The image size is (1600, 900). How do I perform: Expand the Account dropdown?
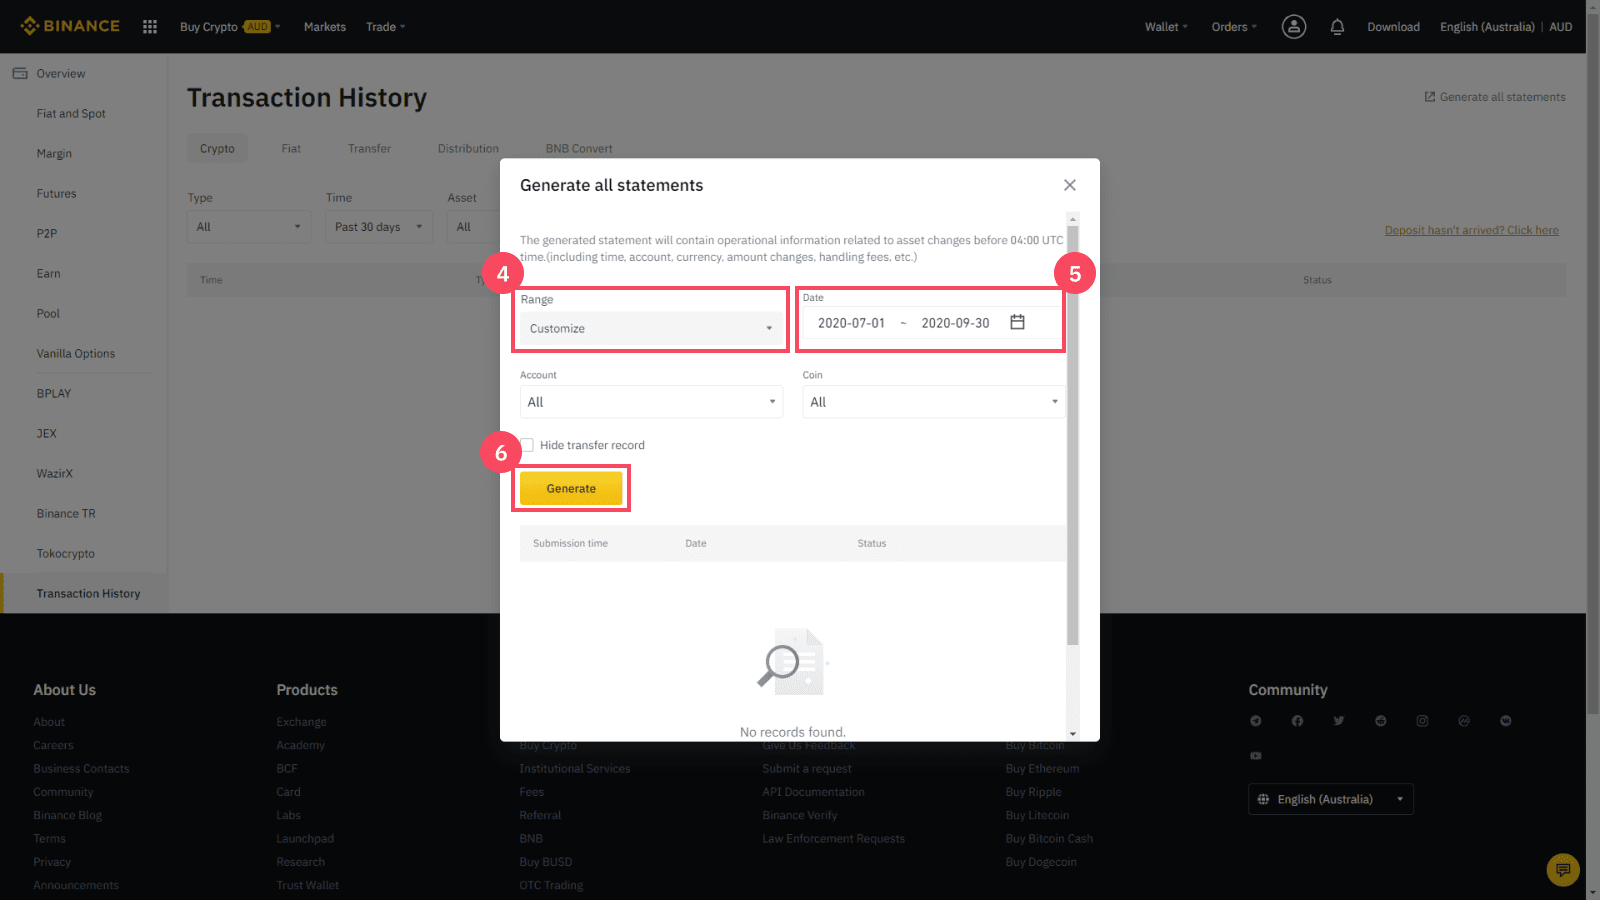[x=651, y=402]
